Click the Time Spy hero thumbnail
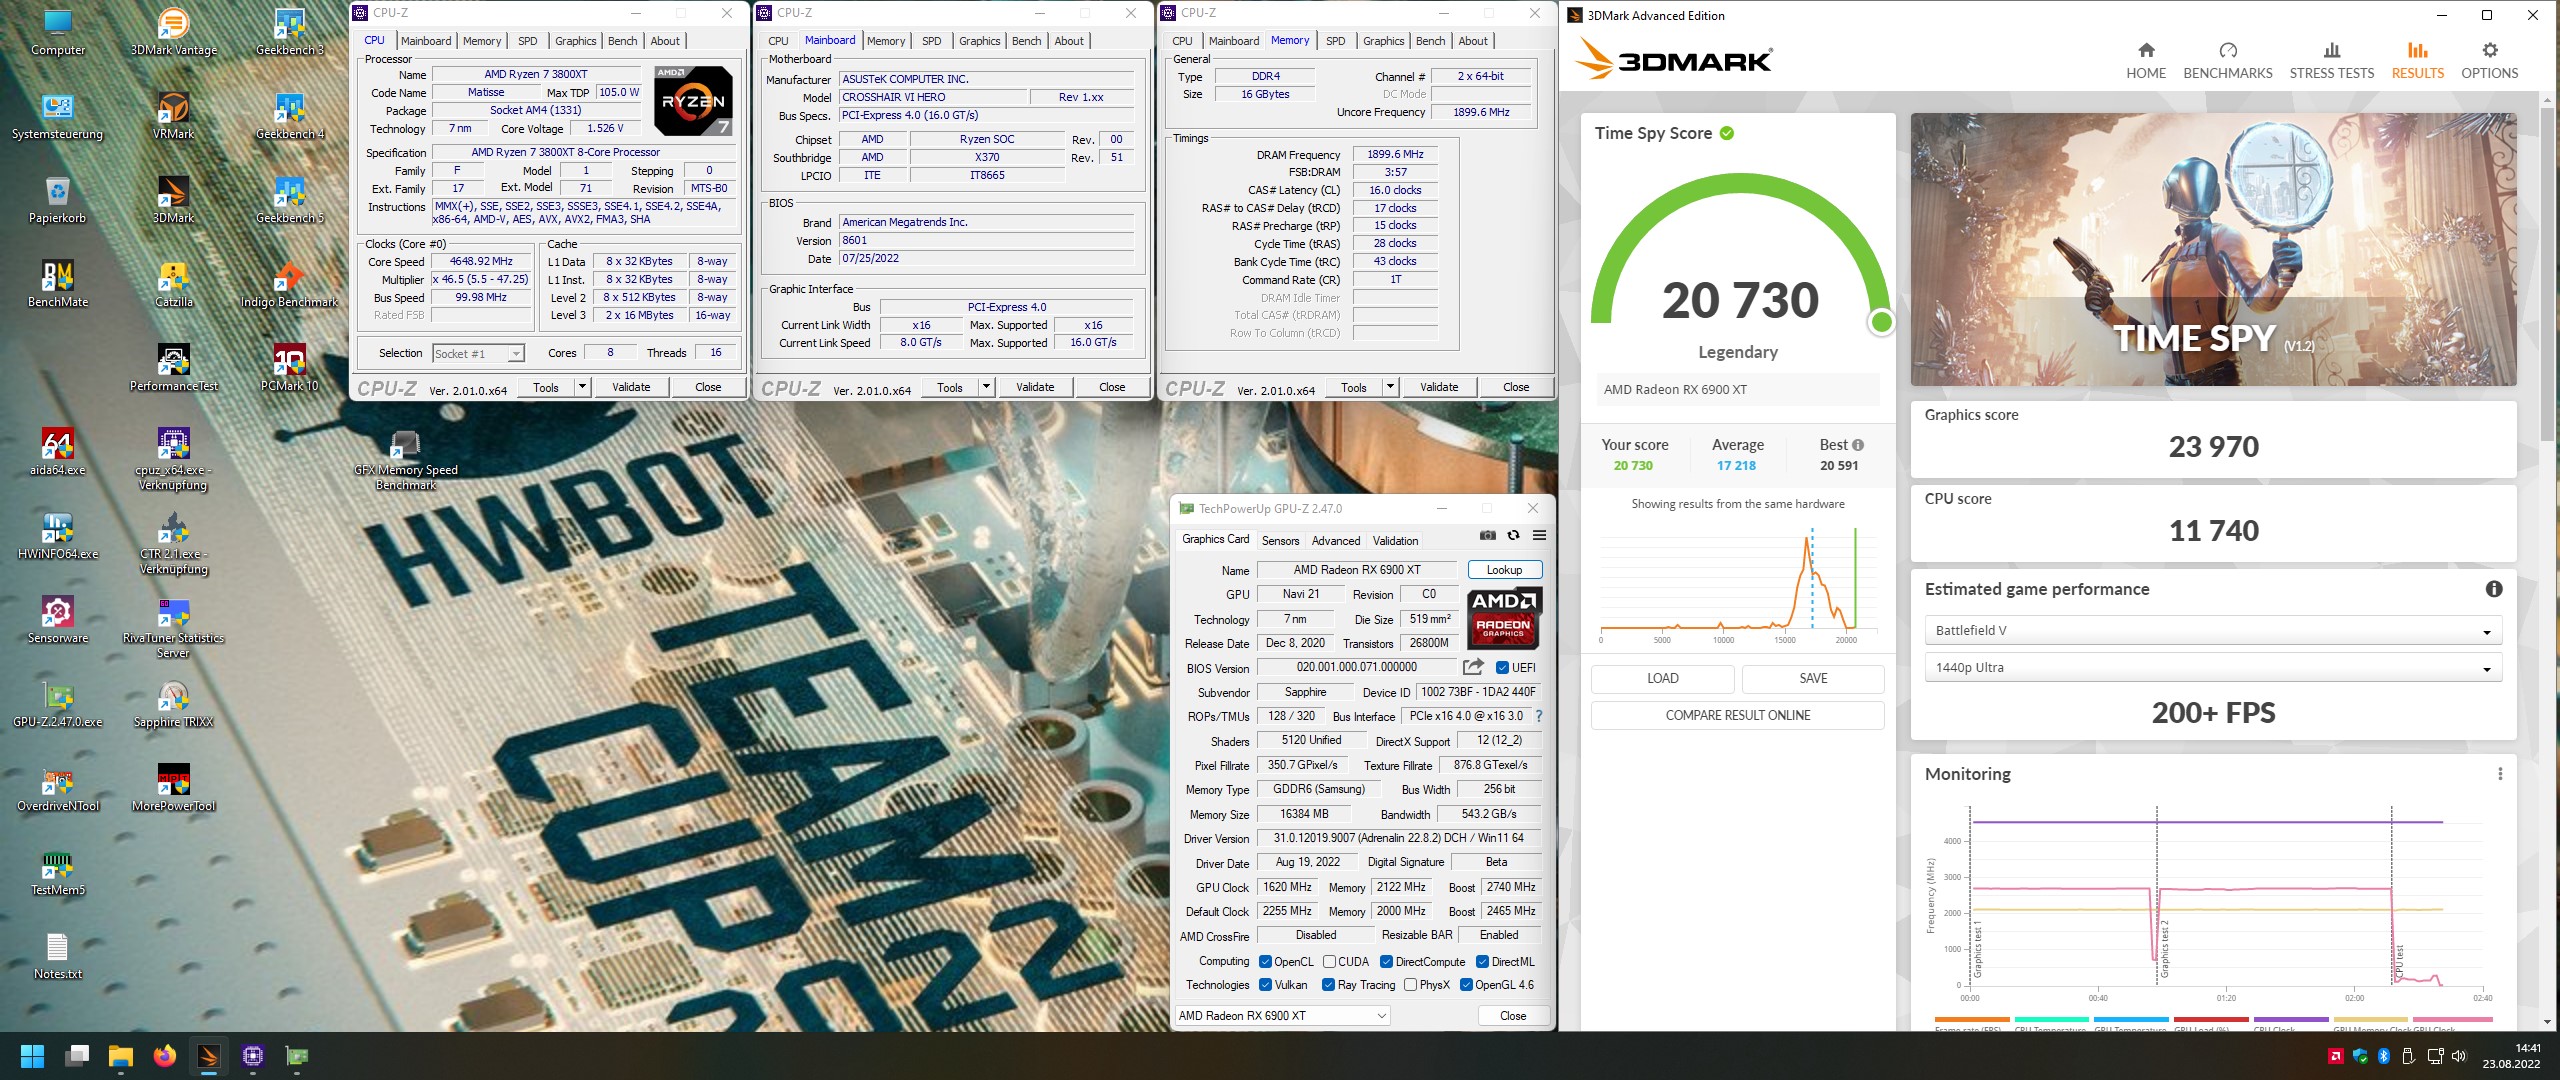 (2213, 249)
